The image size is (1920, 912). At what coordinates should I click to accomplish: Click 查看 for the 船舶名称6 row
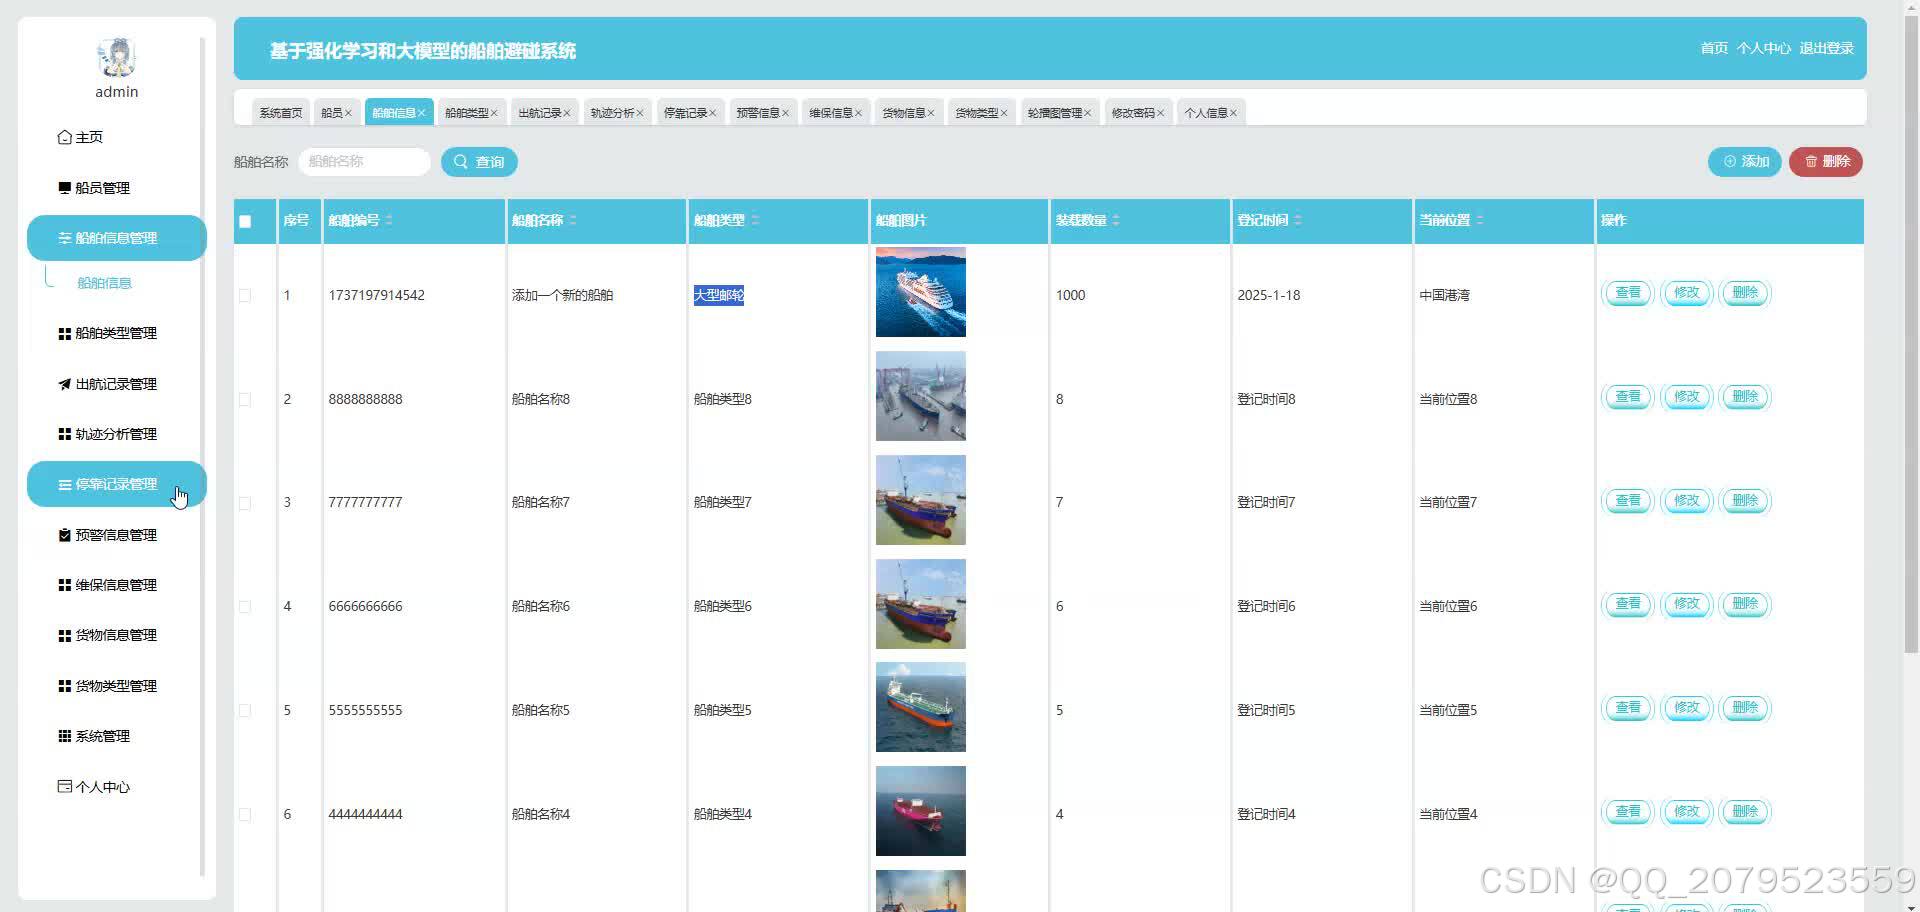click(x=1628, y=604)
